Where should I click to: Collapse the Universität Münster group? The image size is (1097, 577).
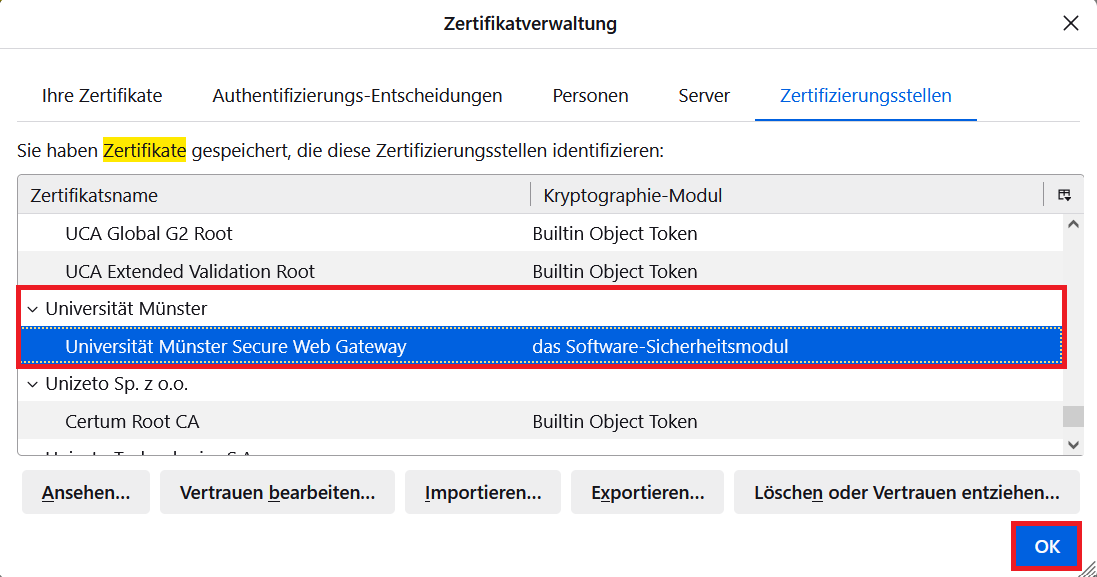point(32,309)
